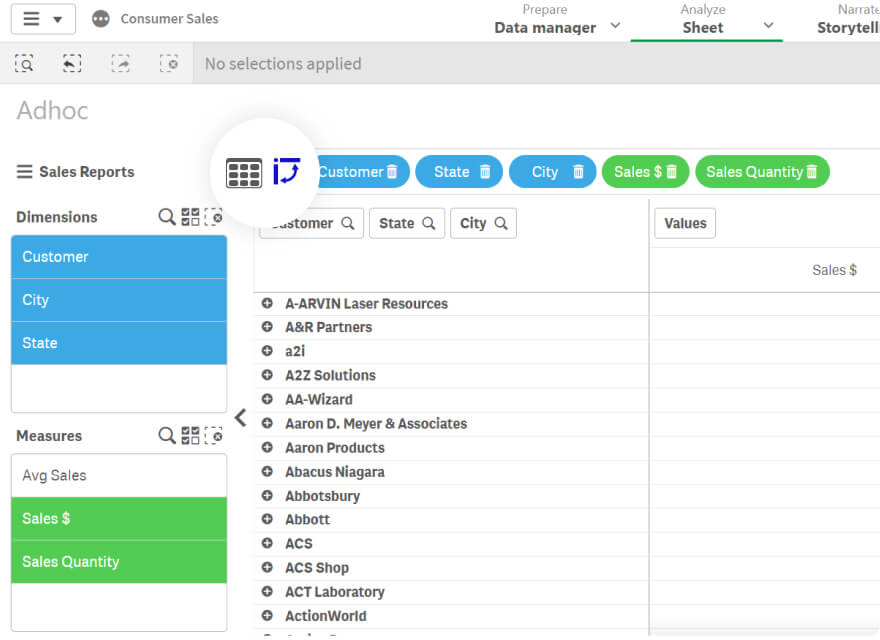
Task: Remove the Sales $ chip via trash icon
Action: coord(671,172)
